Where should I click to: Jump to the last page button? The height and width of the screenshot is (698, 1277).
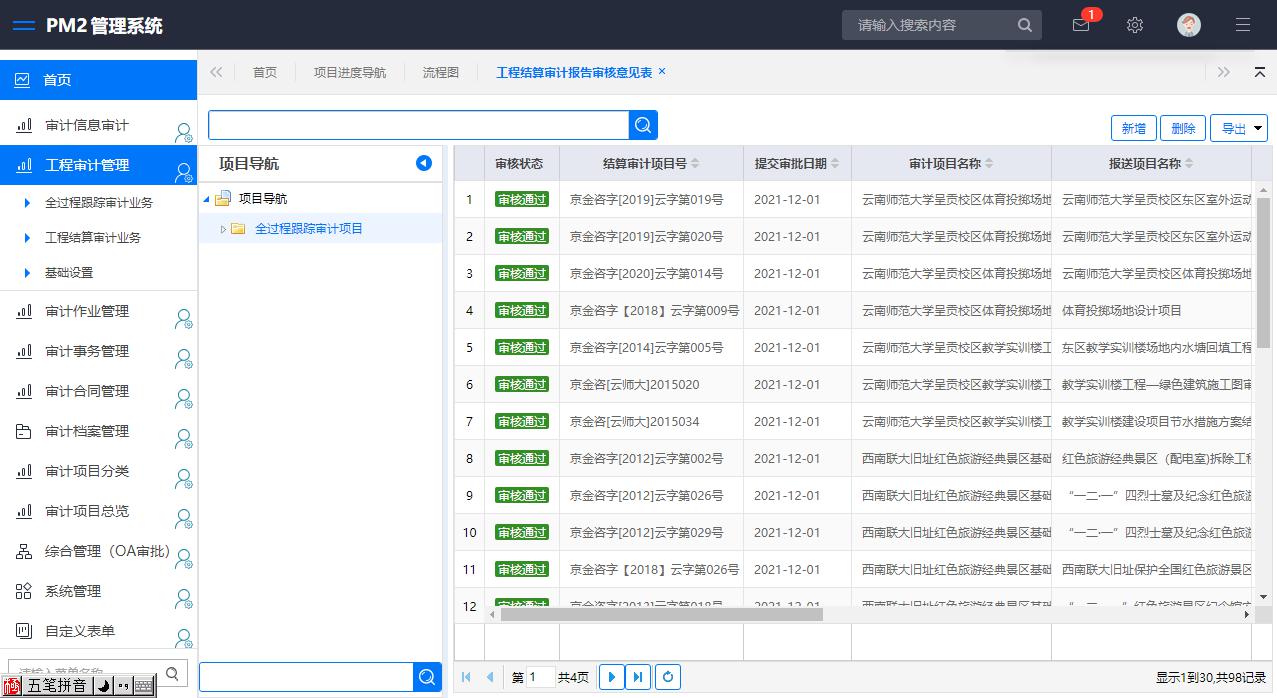tap(637, 677)
